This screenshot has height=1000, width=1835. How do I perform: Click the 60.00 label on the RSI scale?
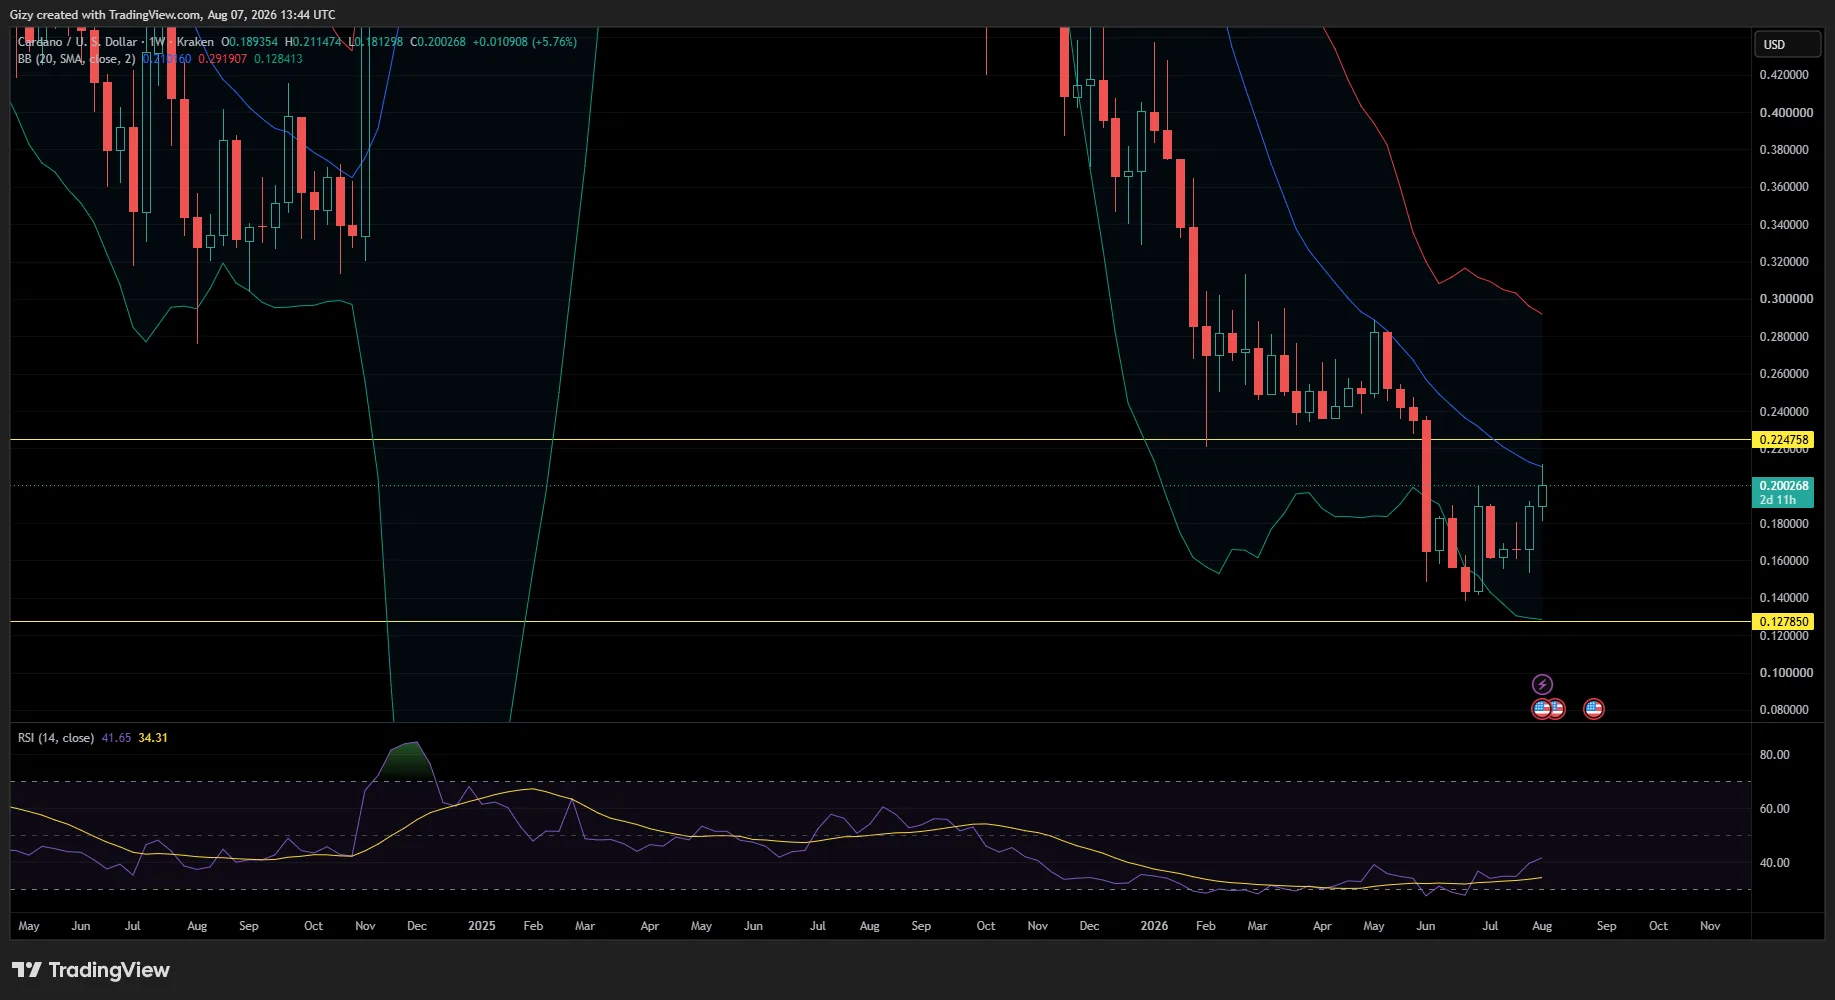click(1774, 809)
